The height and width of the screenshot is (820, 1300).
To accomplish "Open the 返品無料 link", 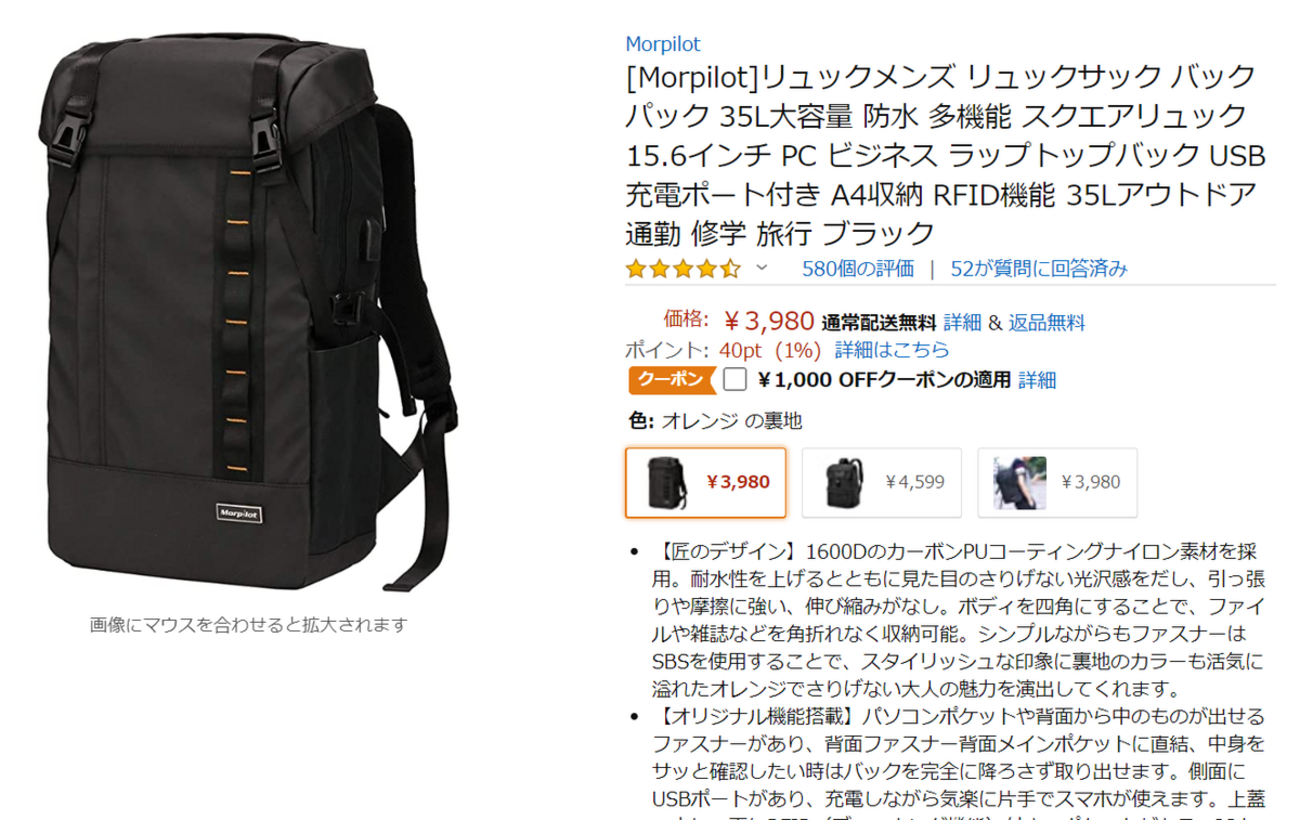I will click(x=1046, y=323).
